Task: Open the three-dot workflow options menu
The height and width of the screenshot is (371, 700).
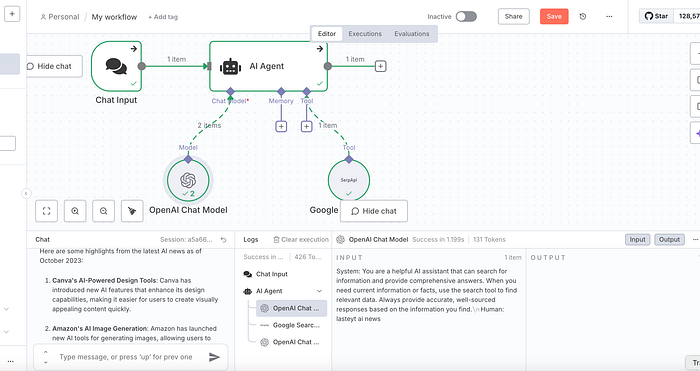Action: pos(609,17)
